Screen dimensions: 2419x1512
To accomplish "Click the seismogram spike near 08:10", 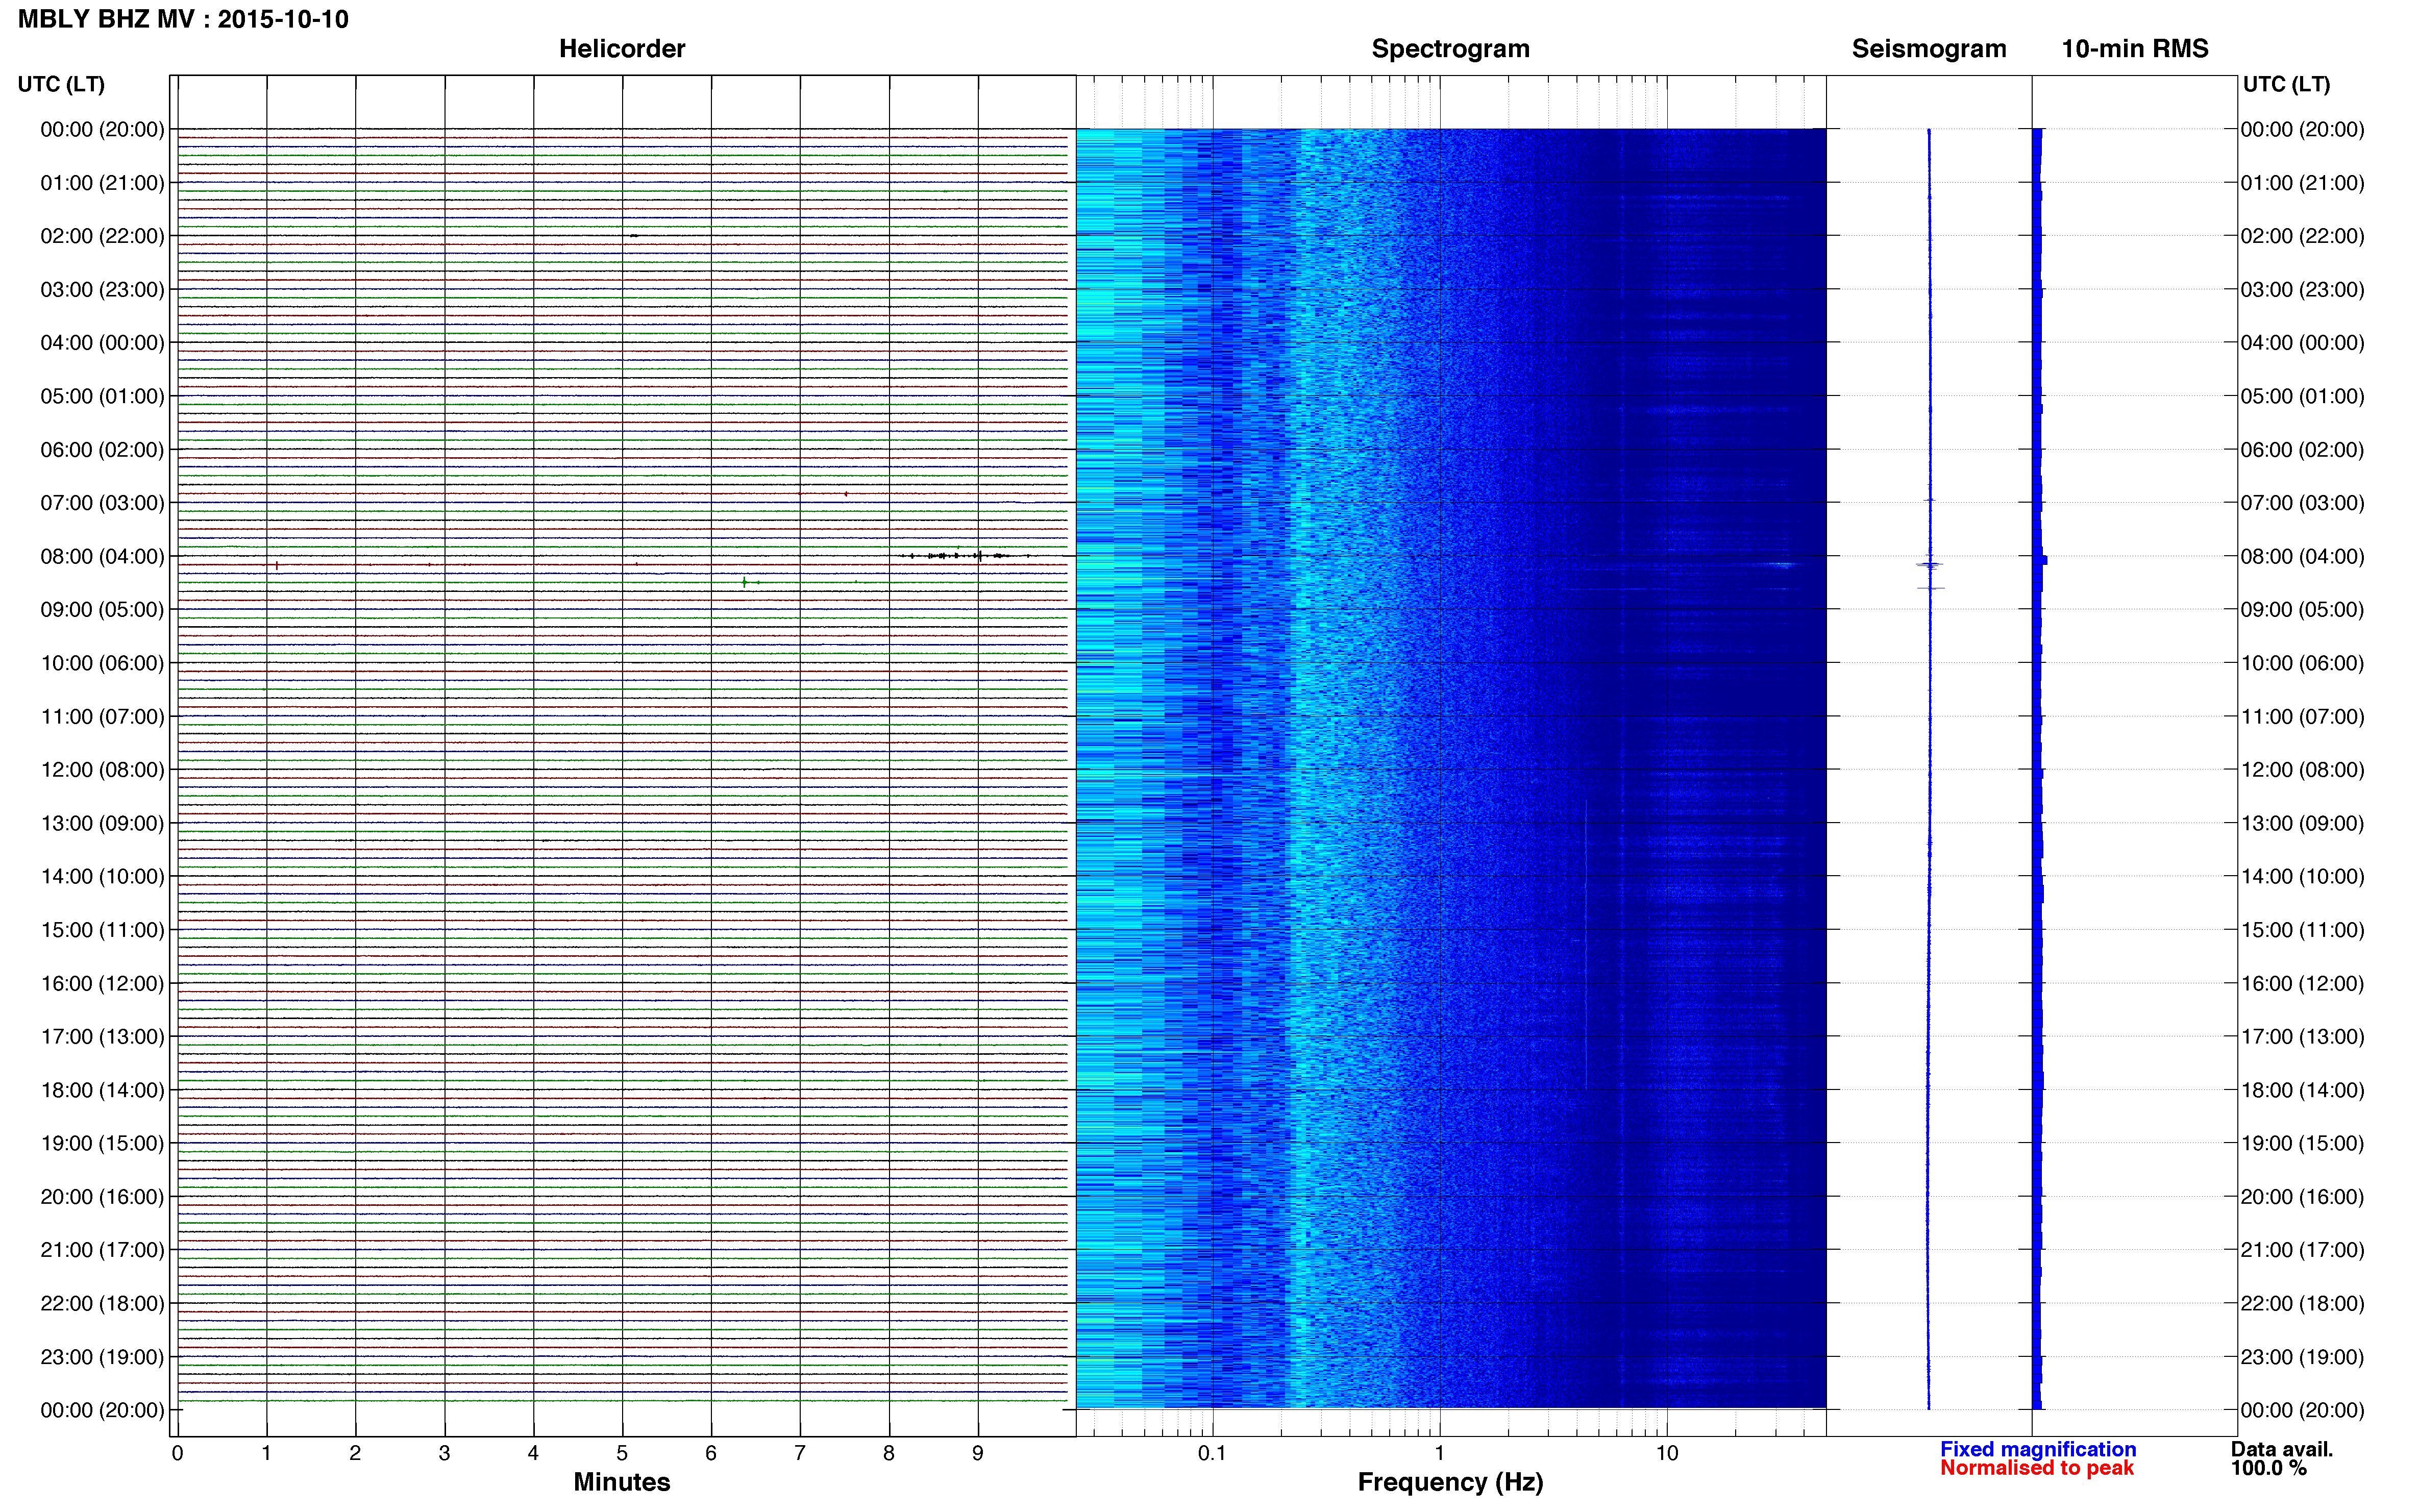I will pos(1929,566).
